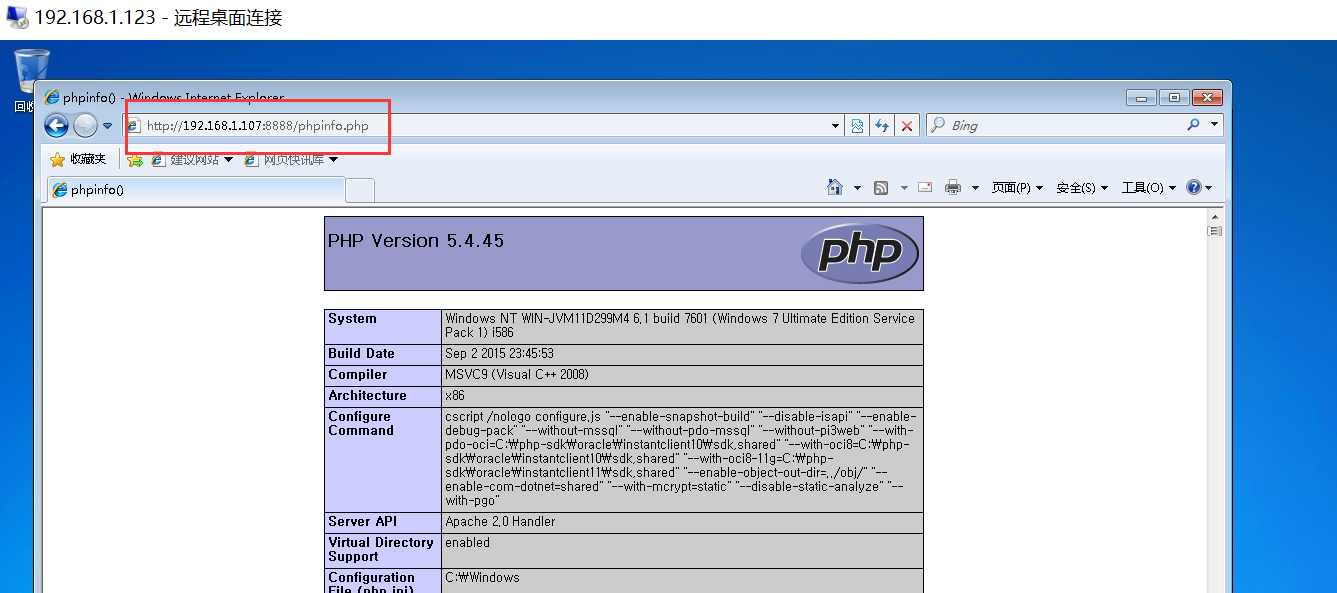Screen dimensions: 1337x593
Task: Click the 'Sep 2 2015 23:45:53' value
Action: coord(499,354)
